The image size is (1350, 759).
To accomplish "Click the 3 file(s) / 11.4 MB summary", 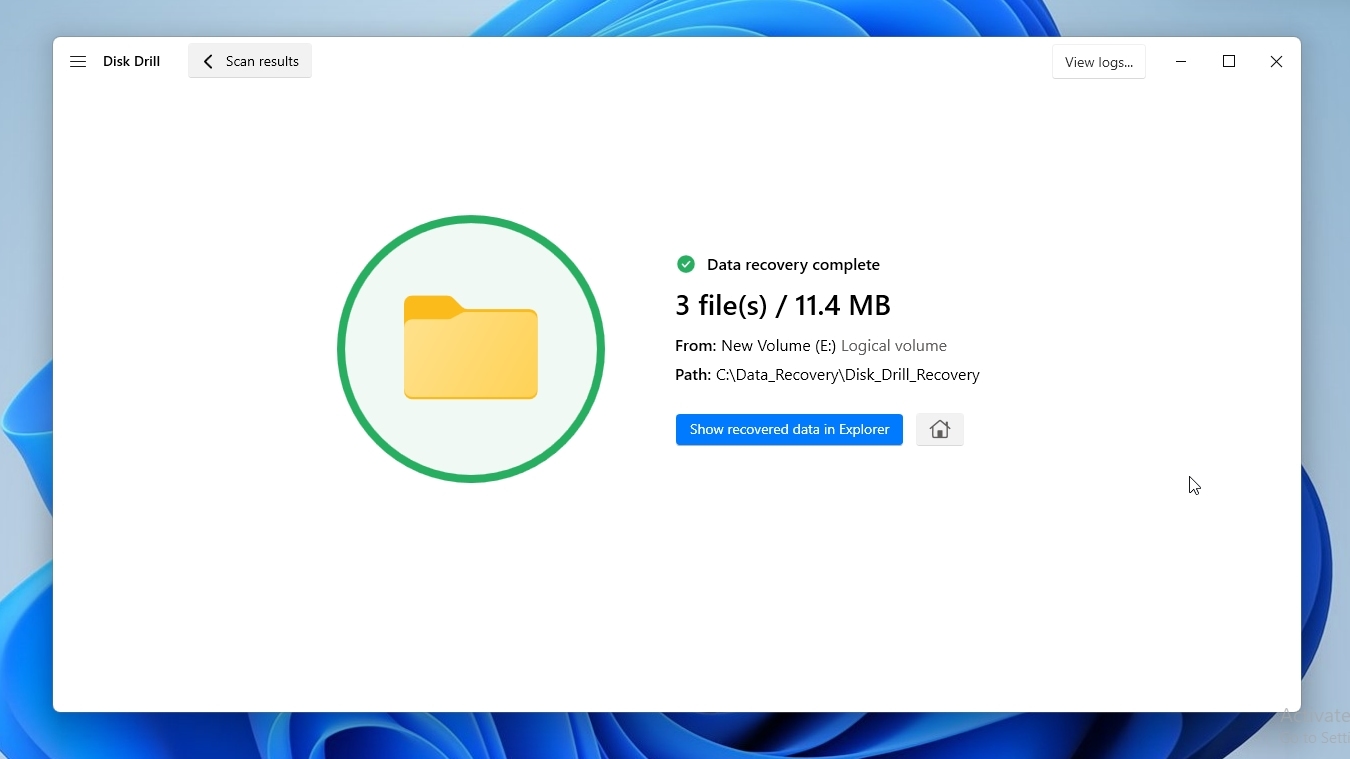I will [783, 305].
